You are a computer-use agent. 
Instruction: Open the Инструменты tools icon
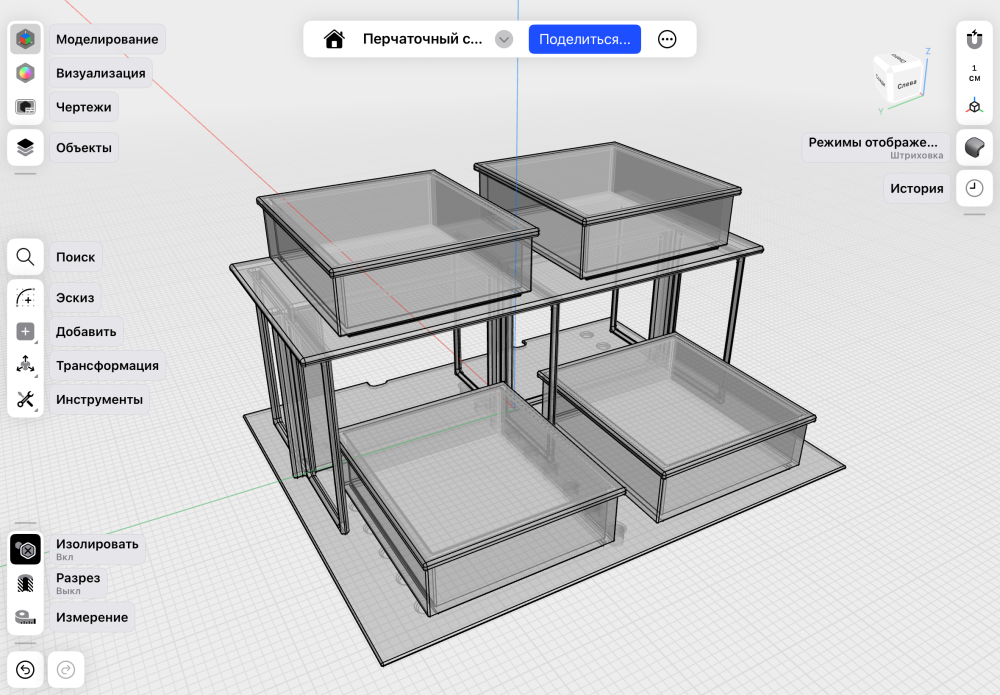pyautogui.click(x=25, y=400)
